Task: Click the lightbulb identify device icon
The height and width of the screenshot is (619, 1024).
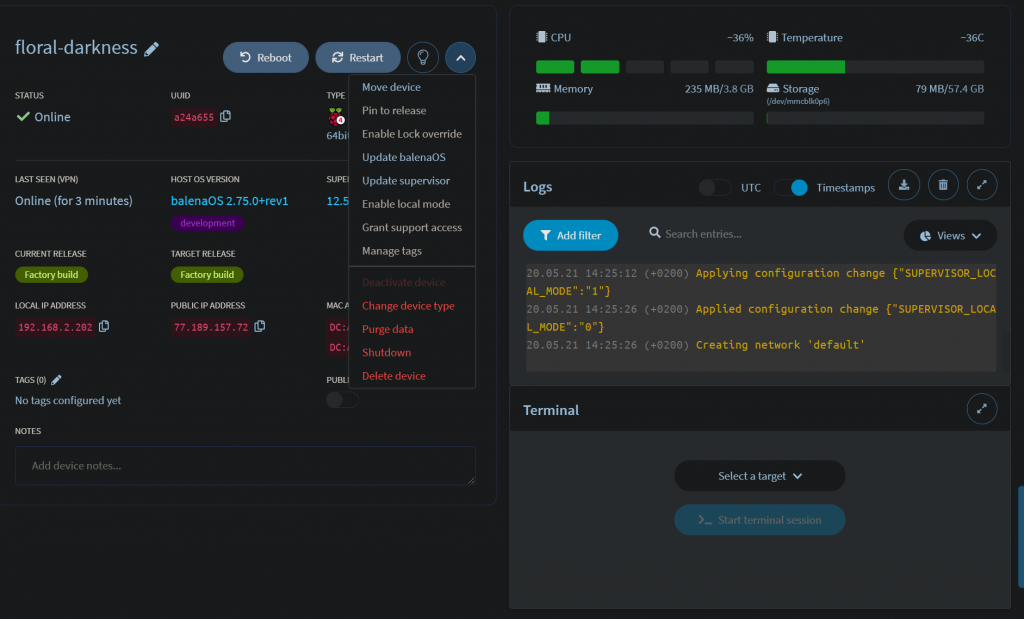Action: tap(423, 57)
